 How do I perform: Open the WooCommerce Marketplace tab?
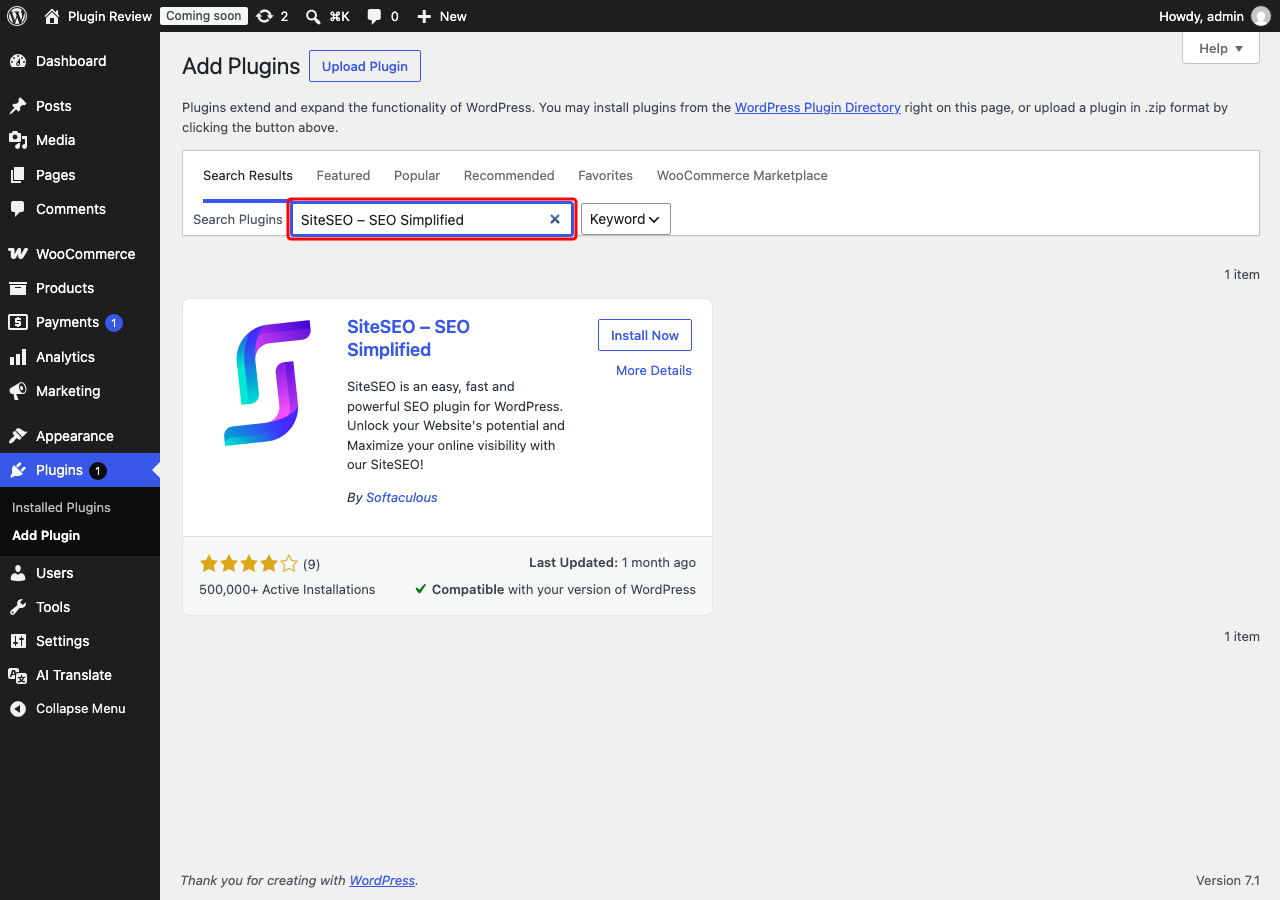[x=742, y=175]
